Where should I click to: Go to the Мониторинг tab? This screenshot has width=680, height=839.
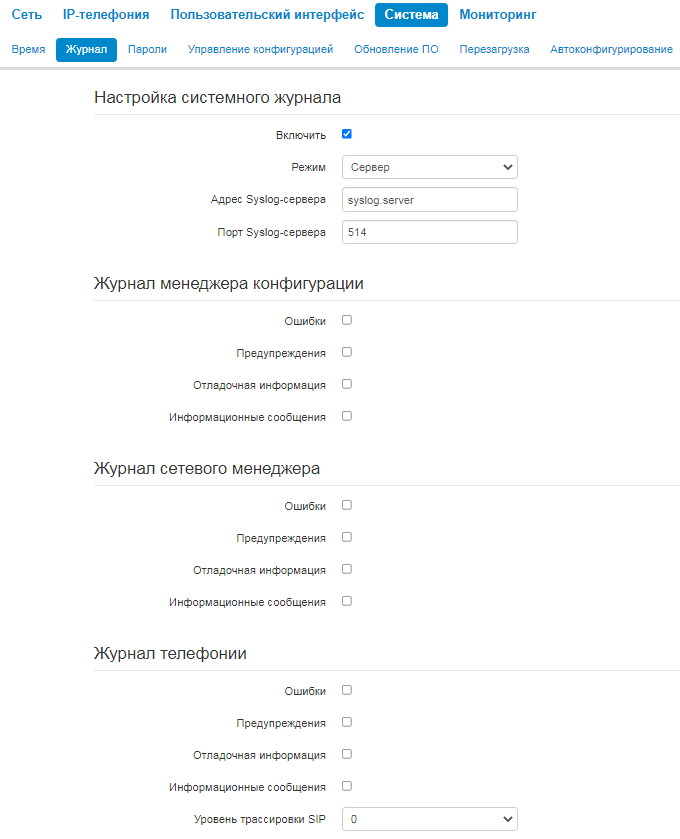(498, 15)
